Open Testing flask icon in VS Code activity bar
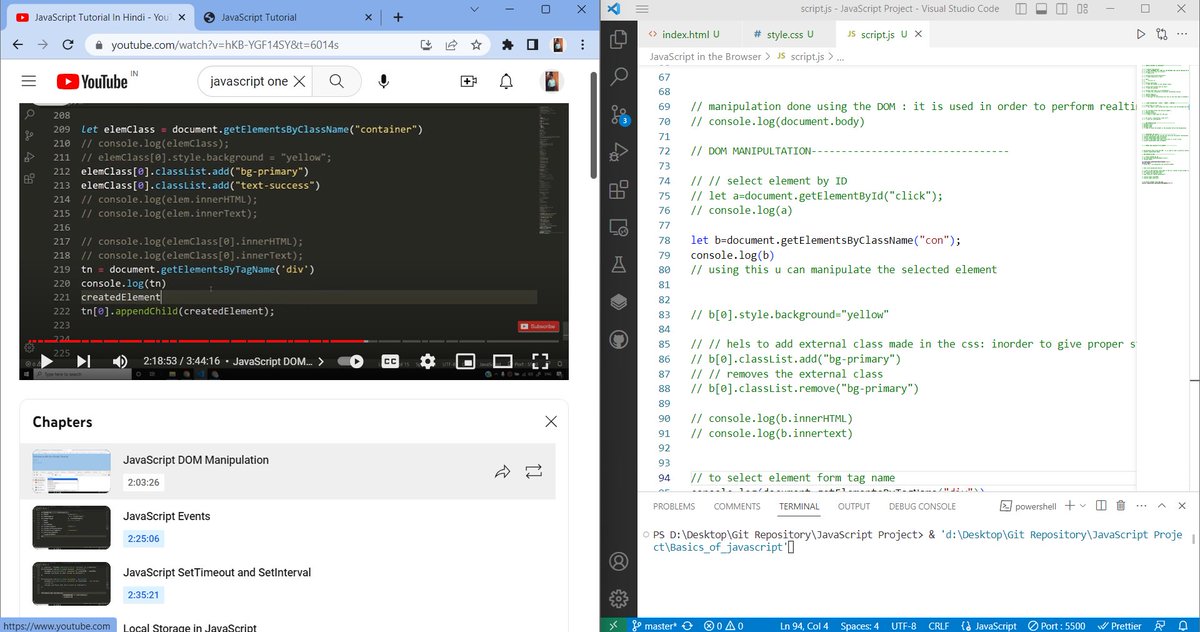1200x632 pixels. (619, 264)
